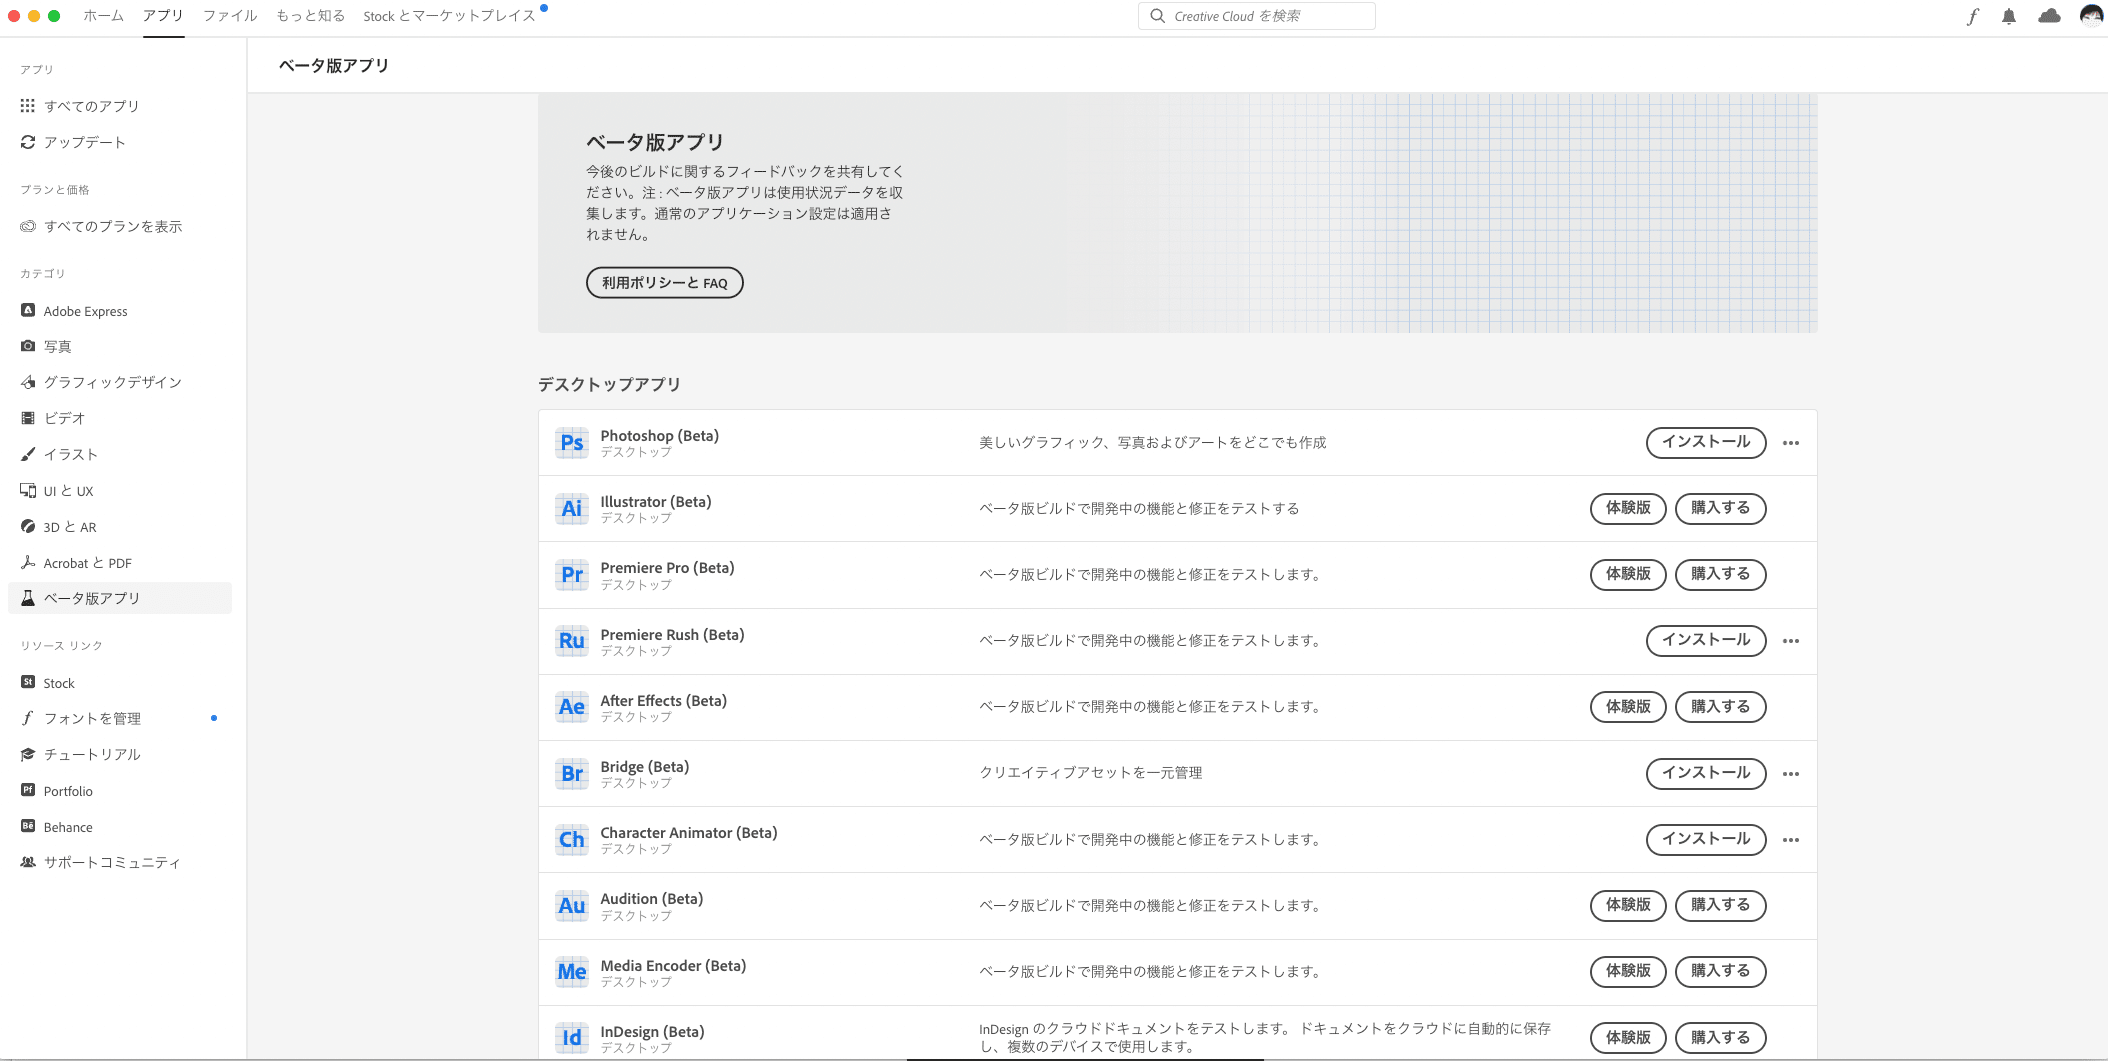Open more options for Bridge (Beta)
This screenshot has width=2108, height=1061.
pyautogui.click(x=1791, y=774)
